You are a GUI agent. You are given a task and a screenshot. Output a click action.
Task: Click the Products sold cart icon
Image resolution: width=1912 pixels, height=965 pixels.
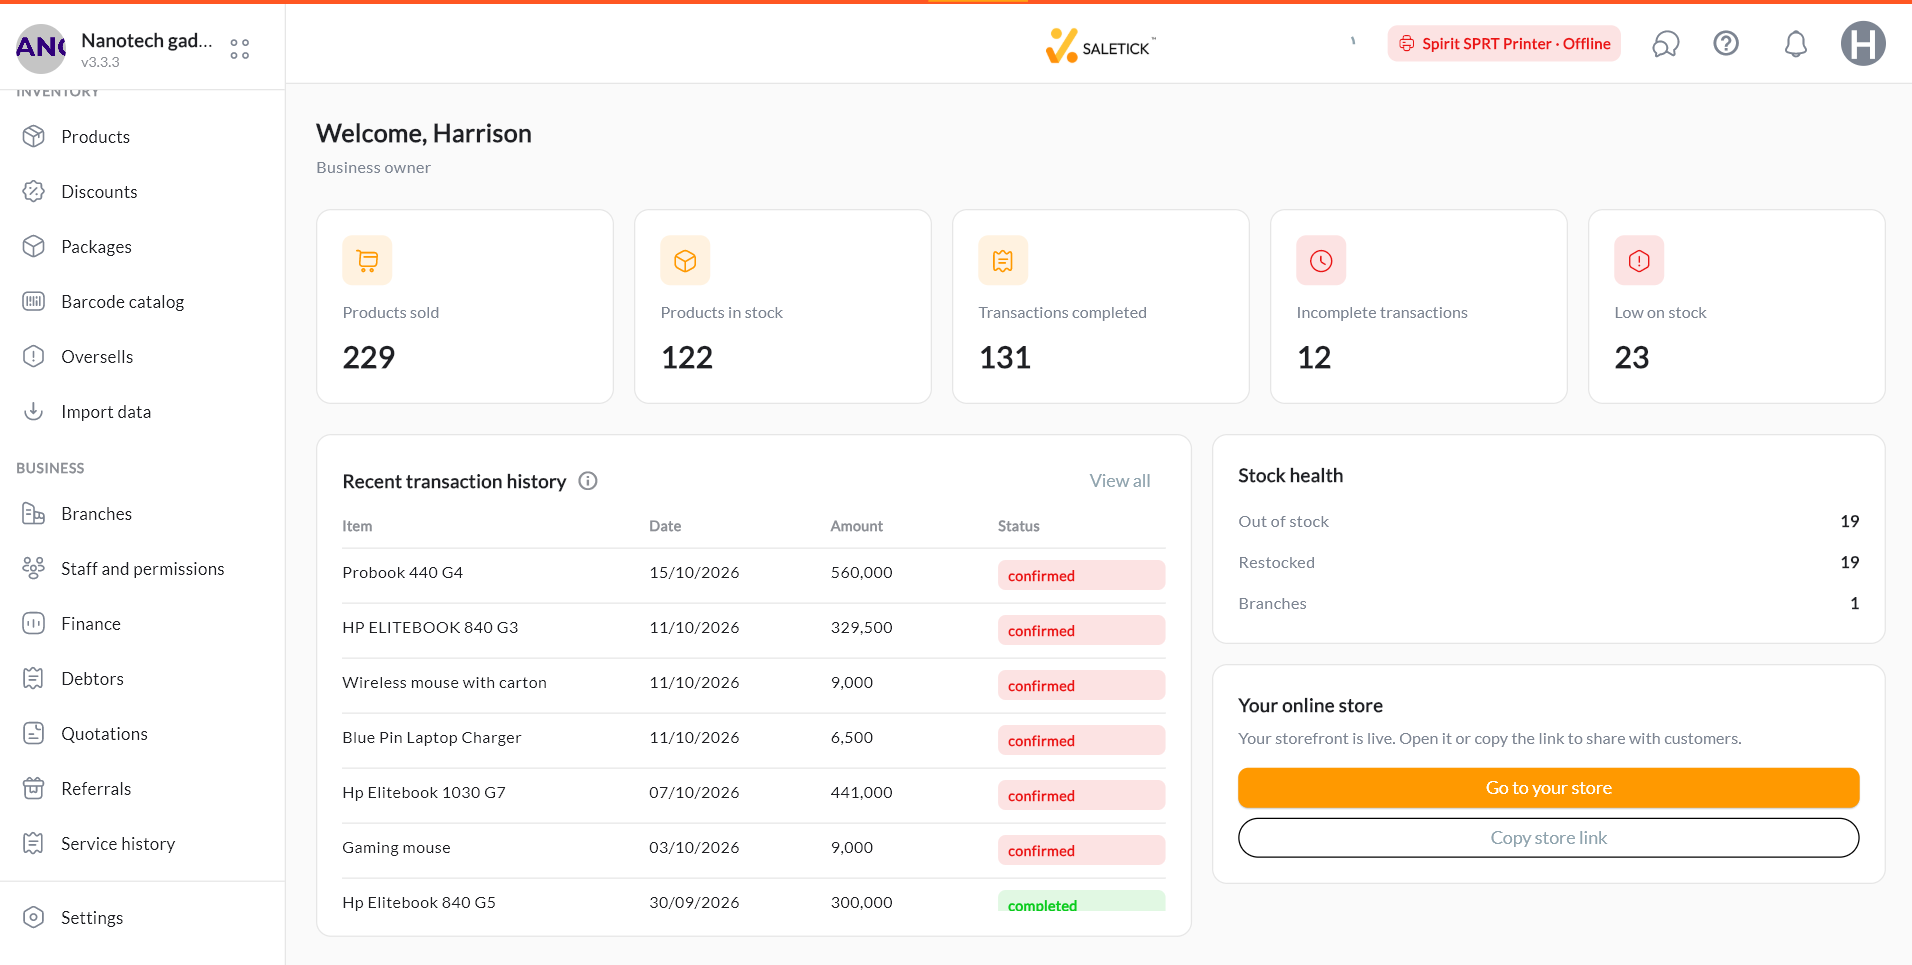pos(367,261)
